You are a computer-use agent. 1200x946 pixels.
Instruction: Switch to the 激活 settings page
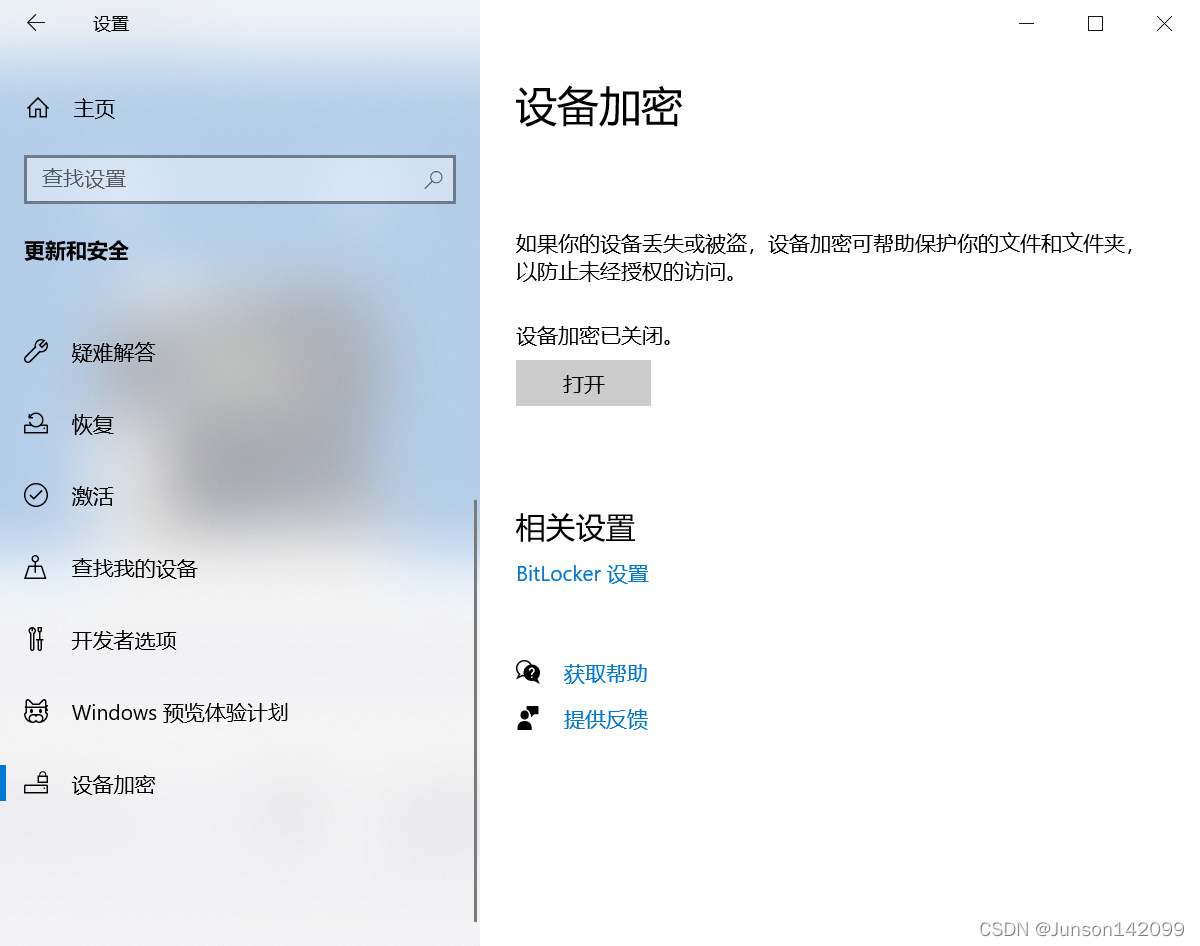coord(92,496)
